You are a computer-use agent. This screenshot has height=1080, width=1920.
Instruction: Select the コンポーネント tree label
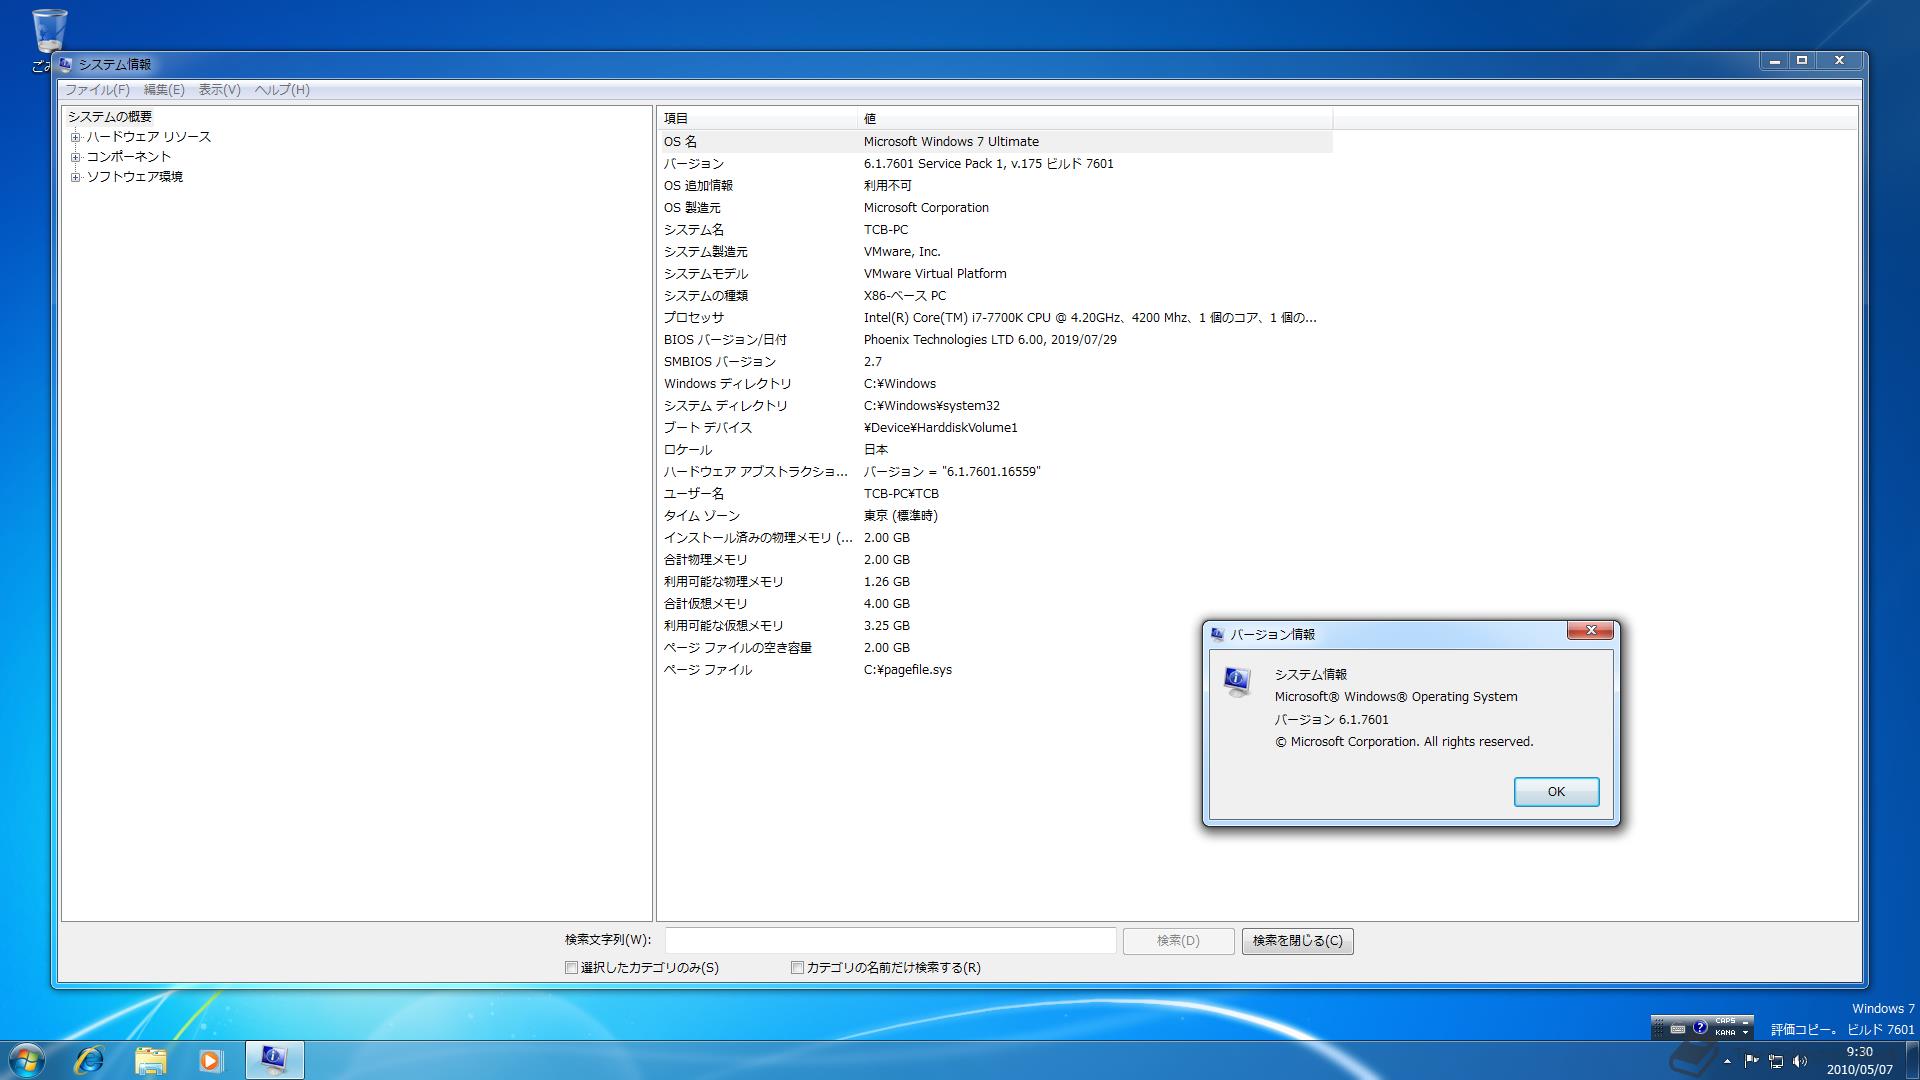click(x=128, y=157)
